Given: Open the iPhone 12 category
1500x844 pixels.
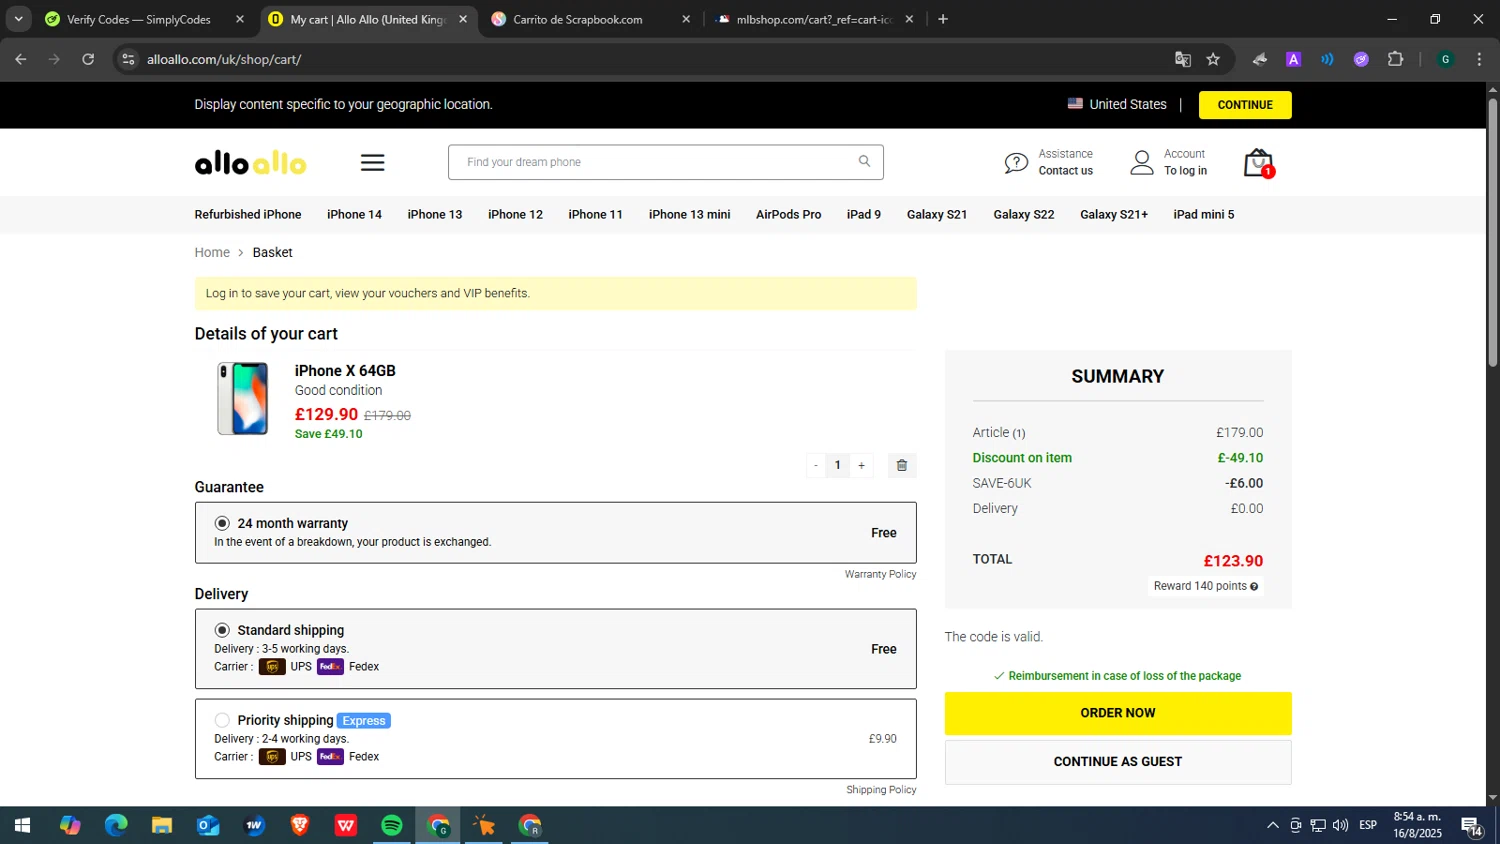Looking at the screenshot, I should [x=515, y=214].
